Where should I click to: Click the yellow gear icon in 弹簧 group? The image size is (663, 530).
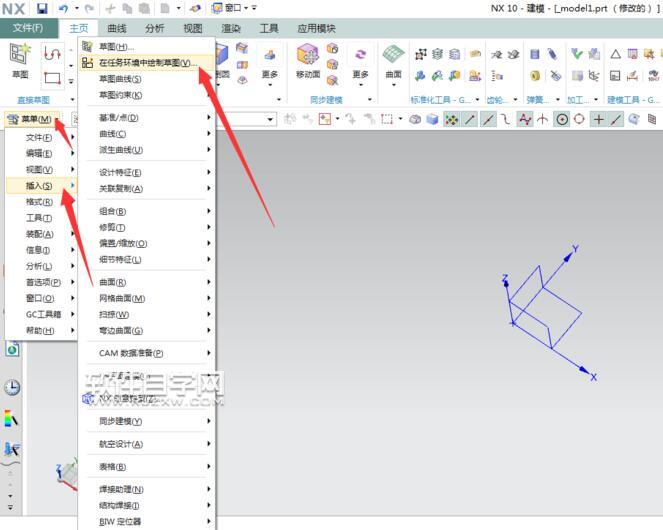535,76
